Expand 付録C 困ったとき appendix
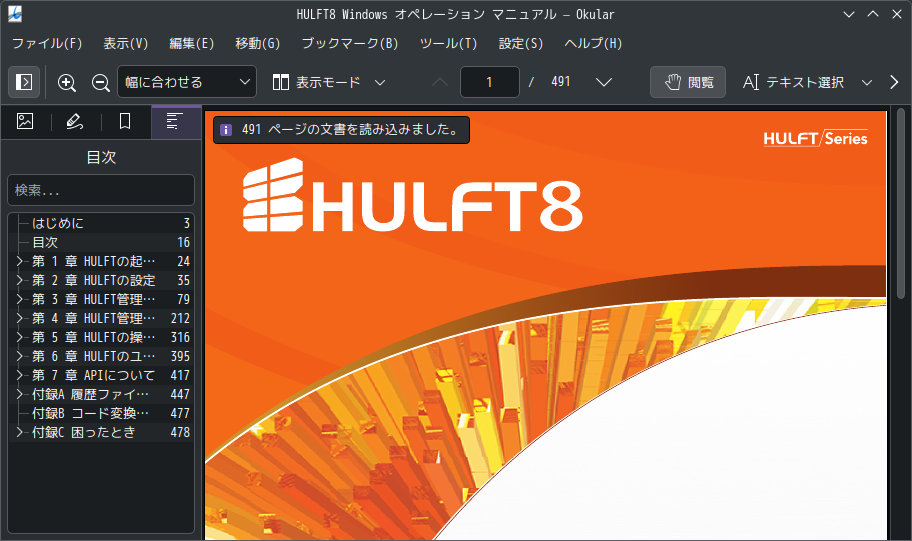The width and height of the screenshot is (912, 541). coord(19,432)
